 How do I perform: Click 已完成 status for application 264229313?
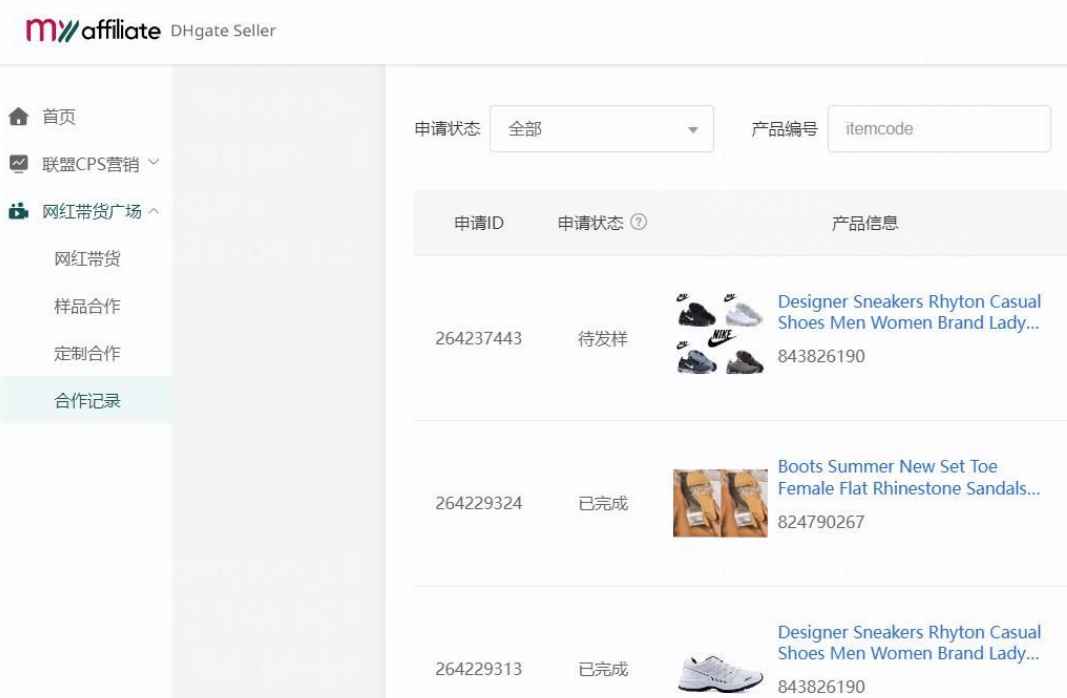(602, 669)
